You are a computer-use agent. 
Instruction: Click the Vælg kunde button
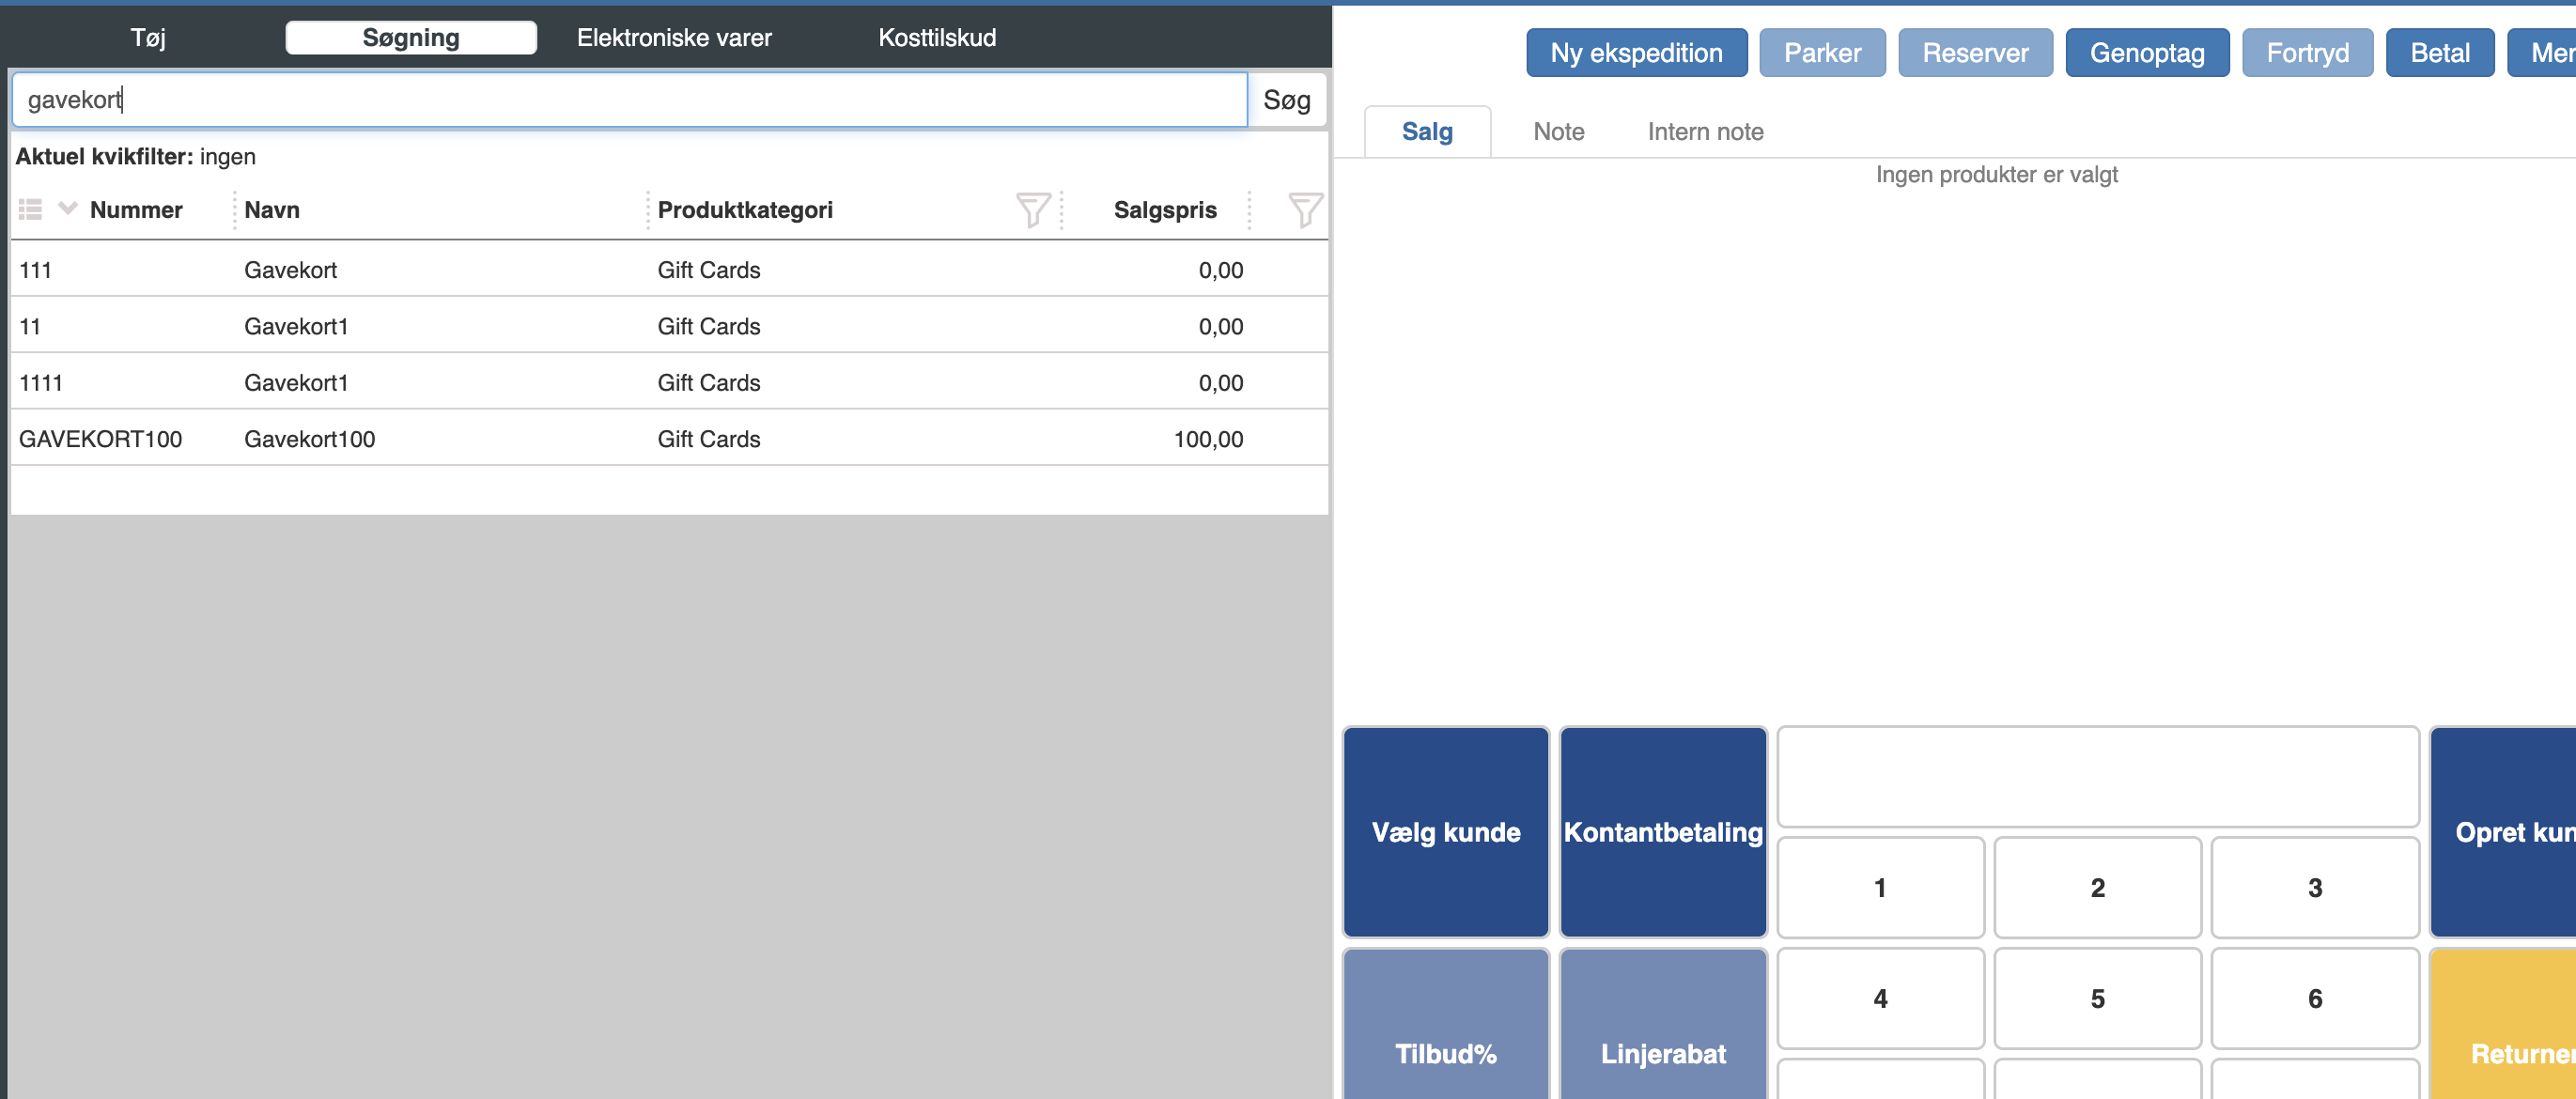(x=1445, y=831)
